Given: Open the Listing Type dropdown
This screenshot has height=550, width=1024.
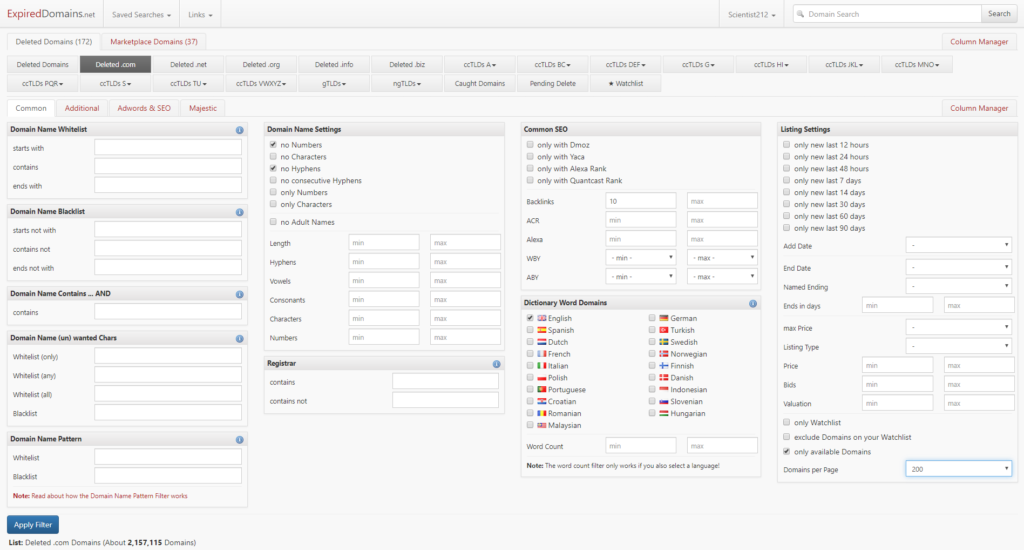Looking at the screenshot, I should pyautogui.click(x=959, y=346).
